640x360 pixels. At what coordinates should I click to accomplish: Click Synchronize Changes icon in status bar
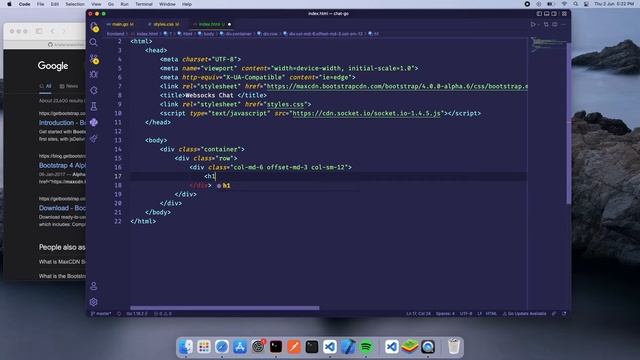tap(119, 314)
